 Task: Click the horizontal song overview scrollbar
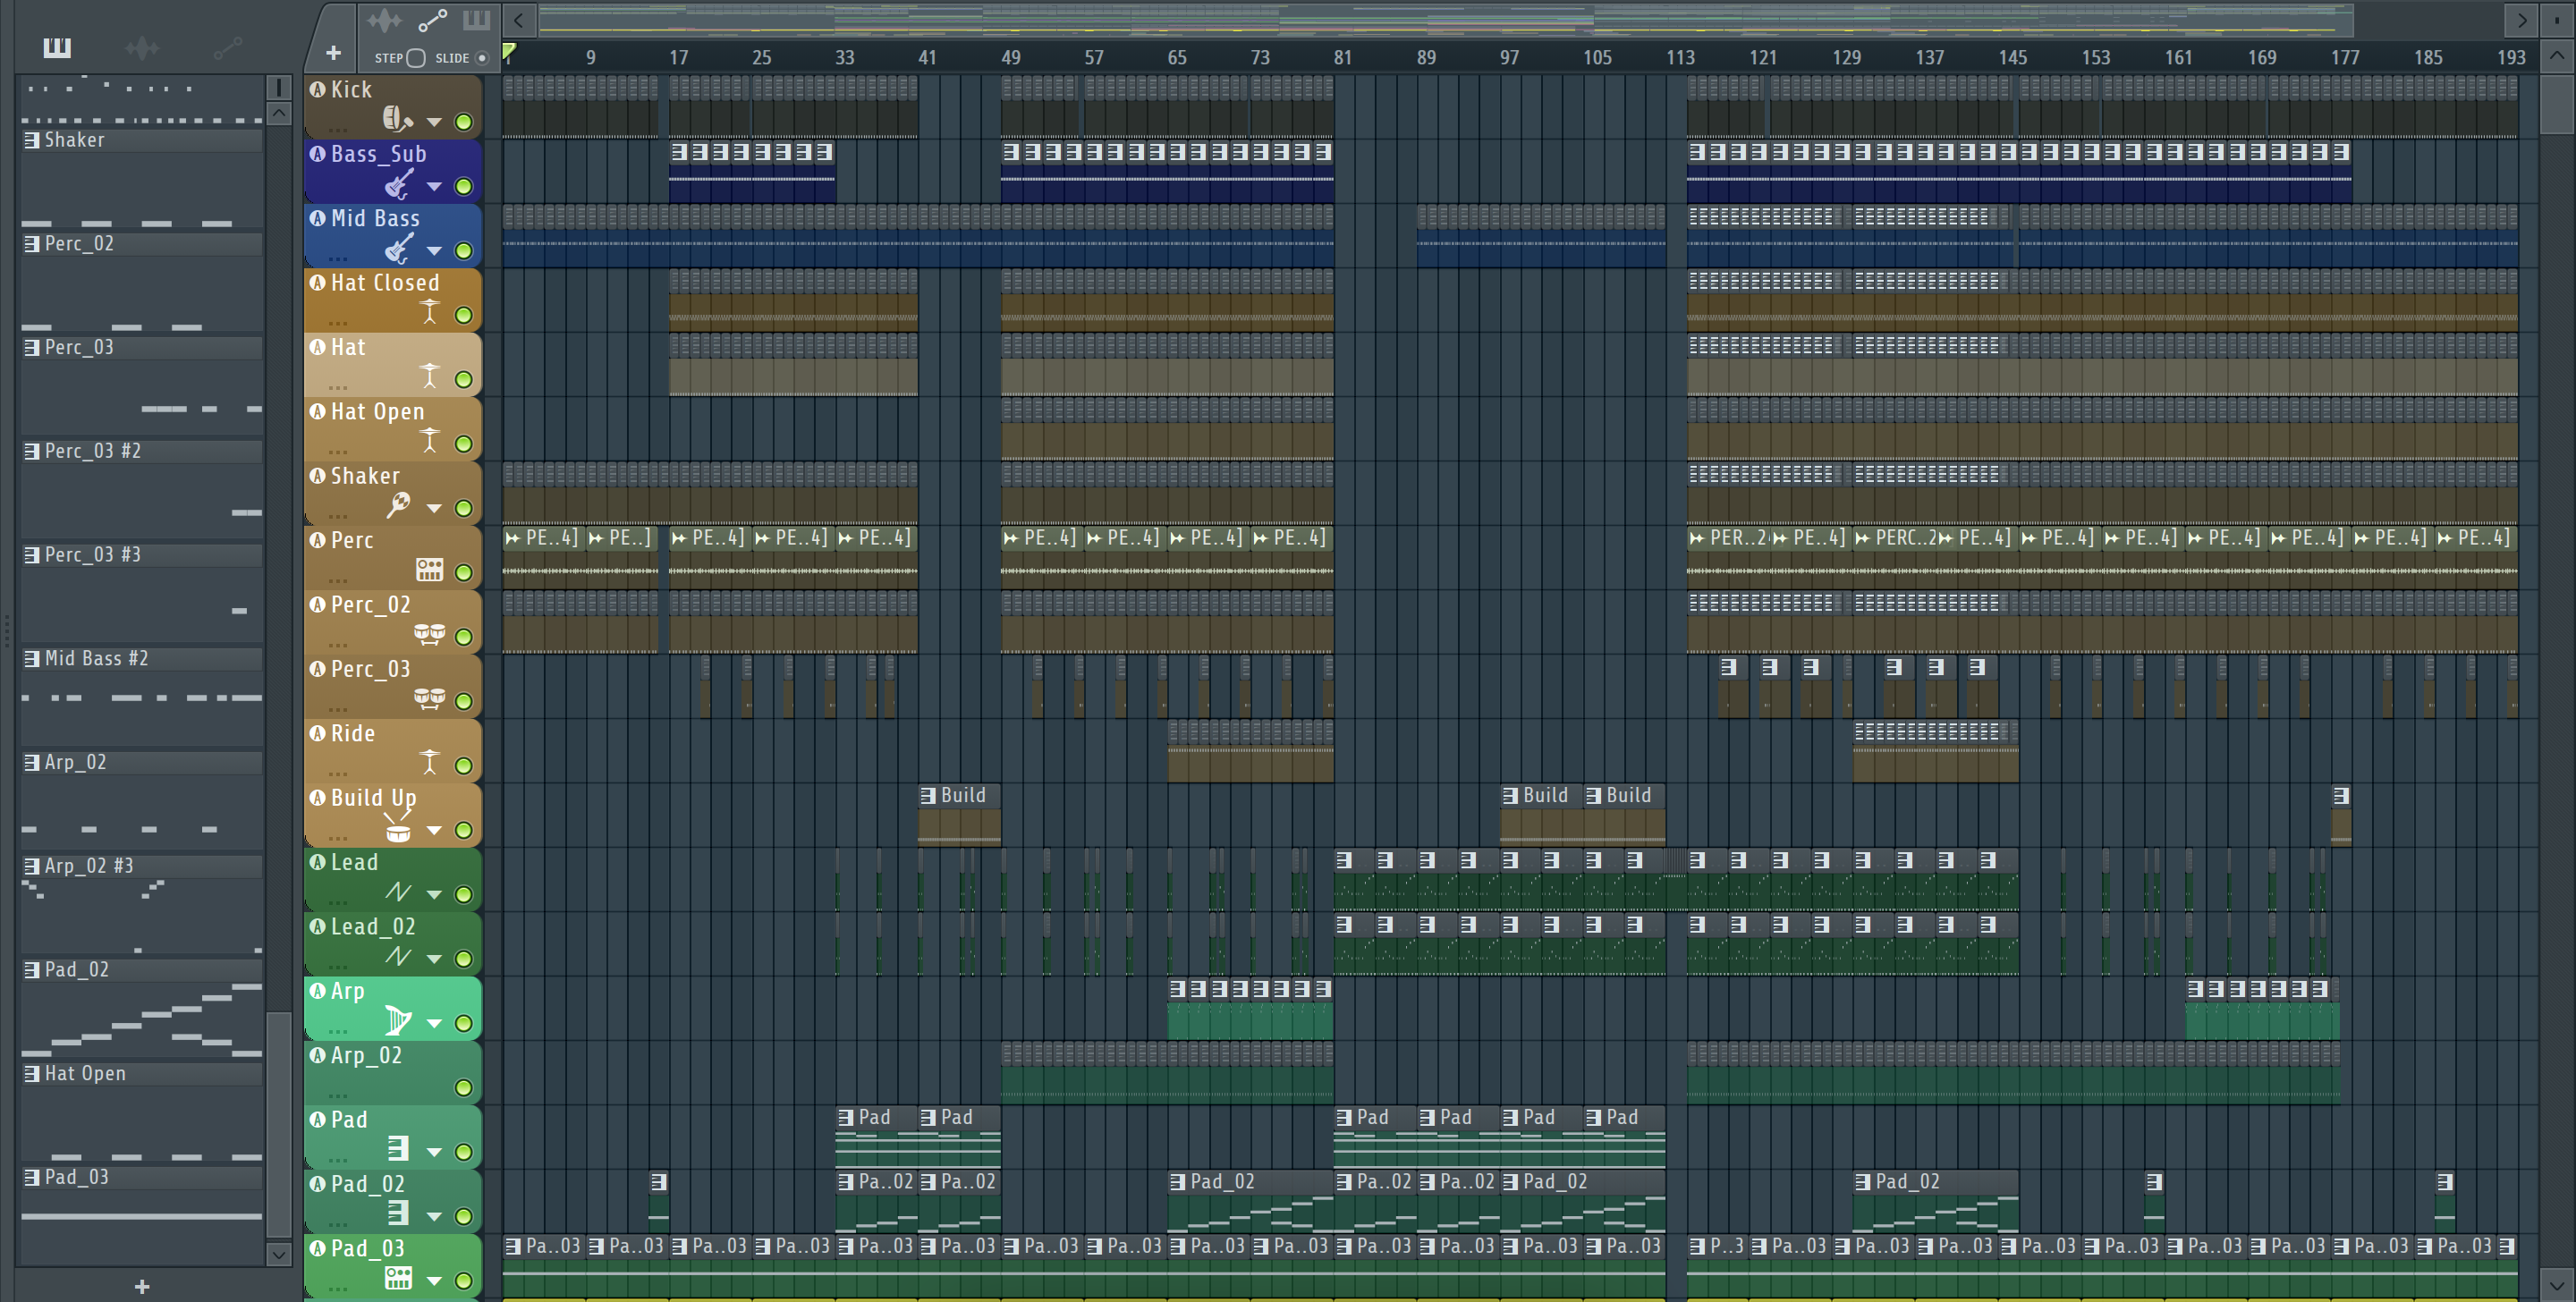[1446, 20]
